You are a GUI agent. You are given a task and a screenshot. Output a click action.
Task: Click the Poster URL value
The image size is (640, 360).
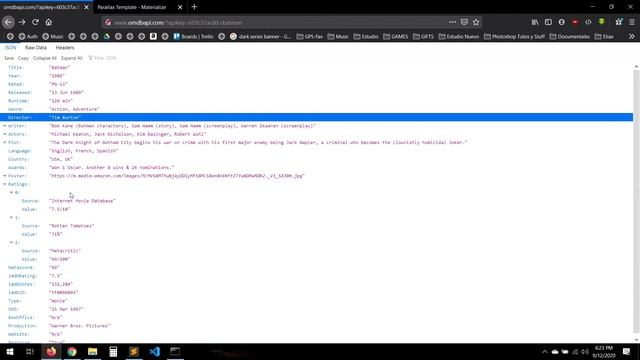click(177, 176)
